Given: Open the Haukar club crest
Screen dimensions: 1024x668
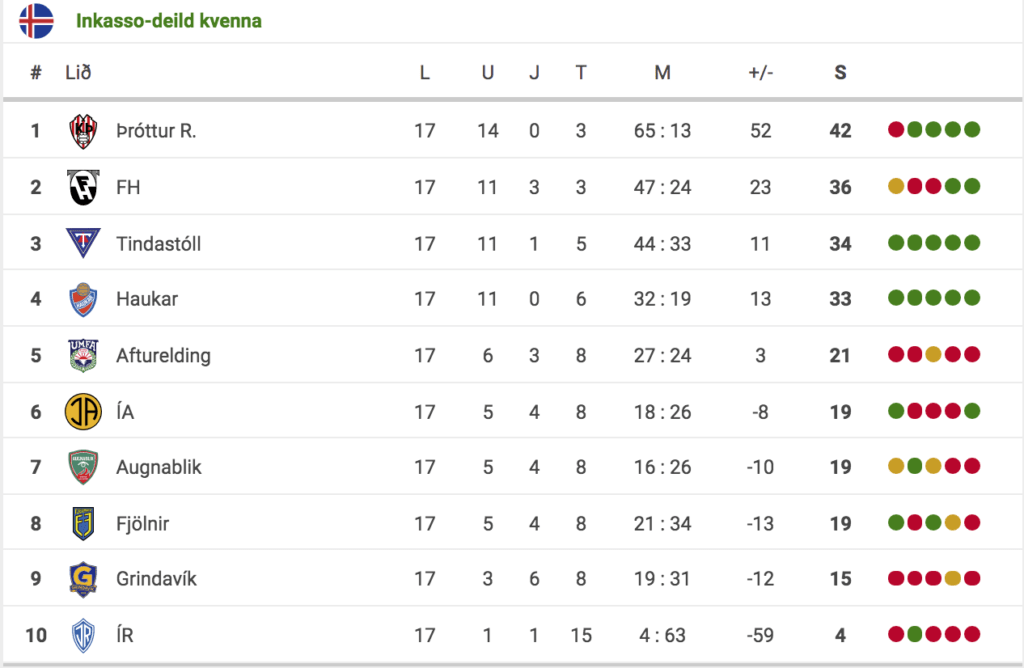Looking at the screenshot, I should tap(83, 299).
